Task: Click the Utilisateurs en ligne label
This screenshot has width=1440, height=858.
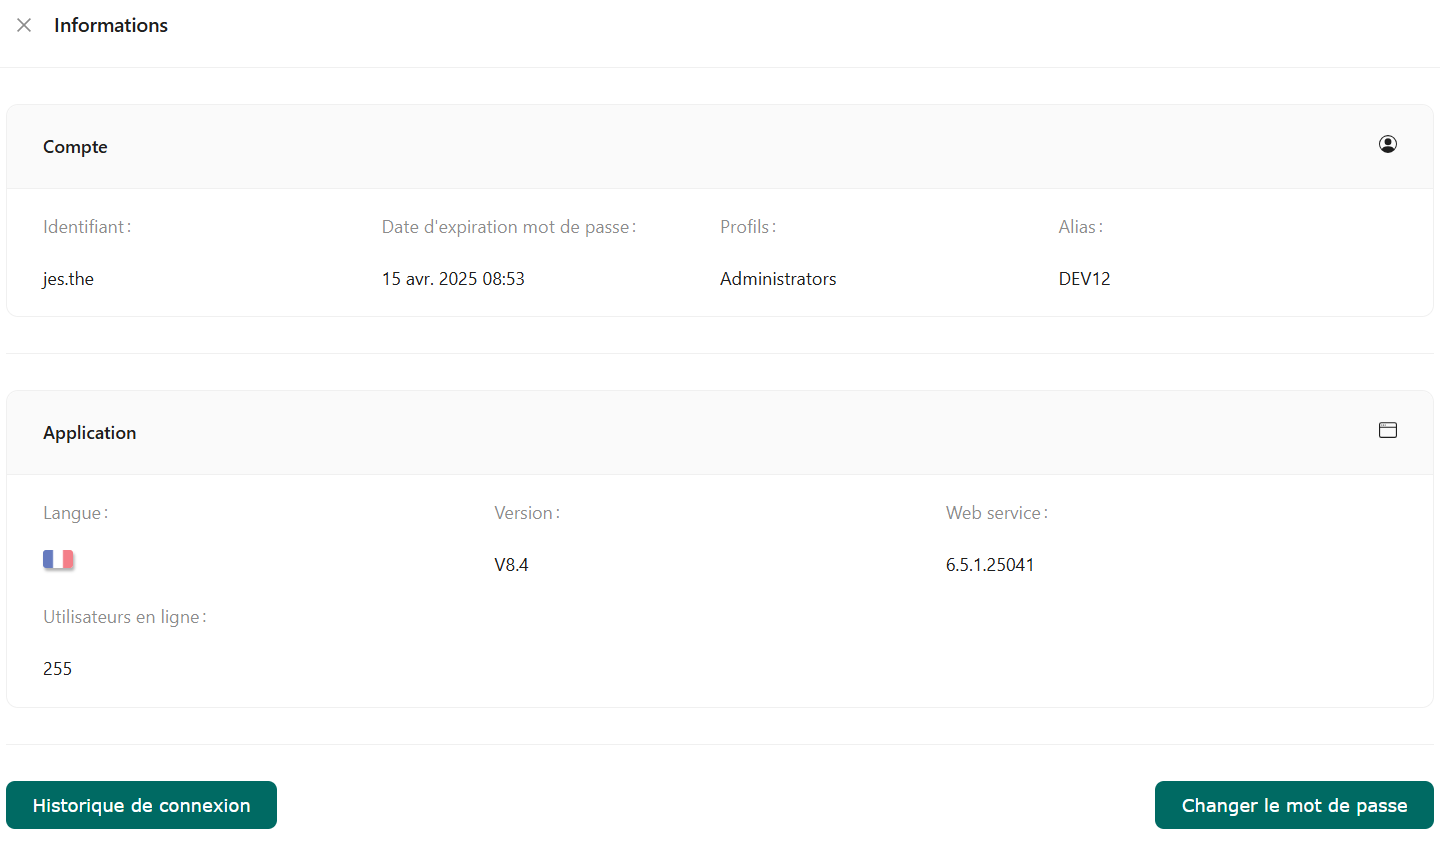Action: click(x=124, y=617)
